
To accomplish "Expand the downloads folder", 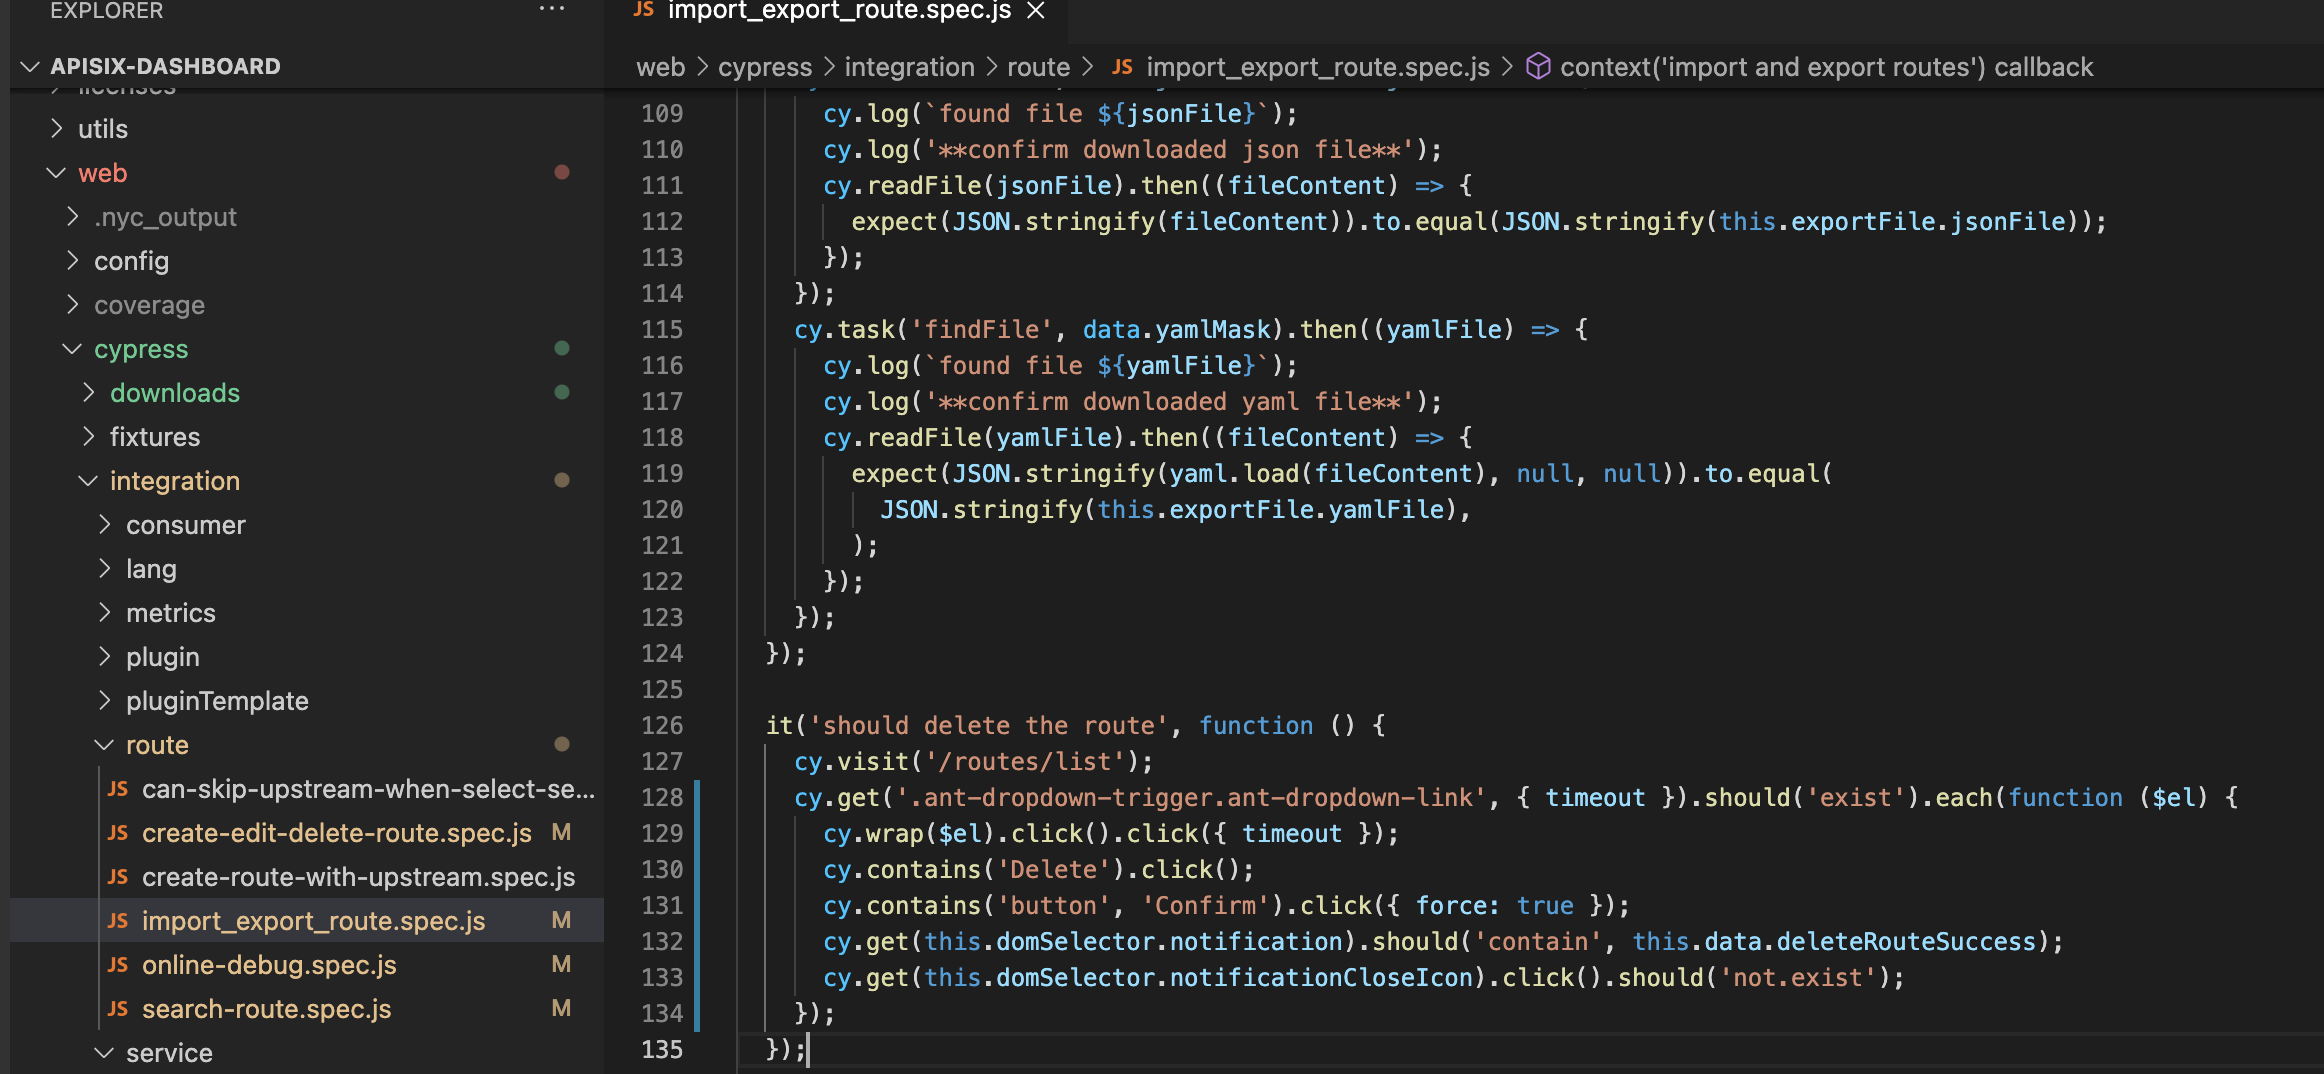I will point(89,393).
